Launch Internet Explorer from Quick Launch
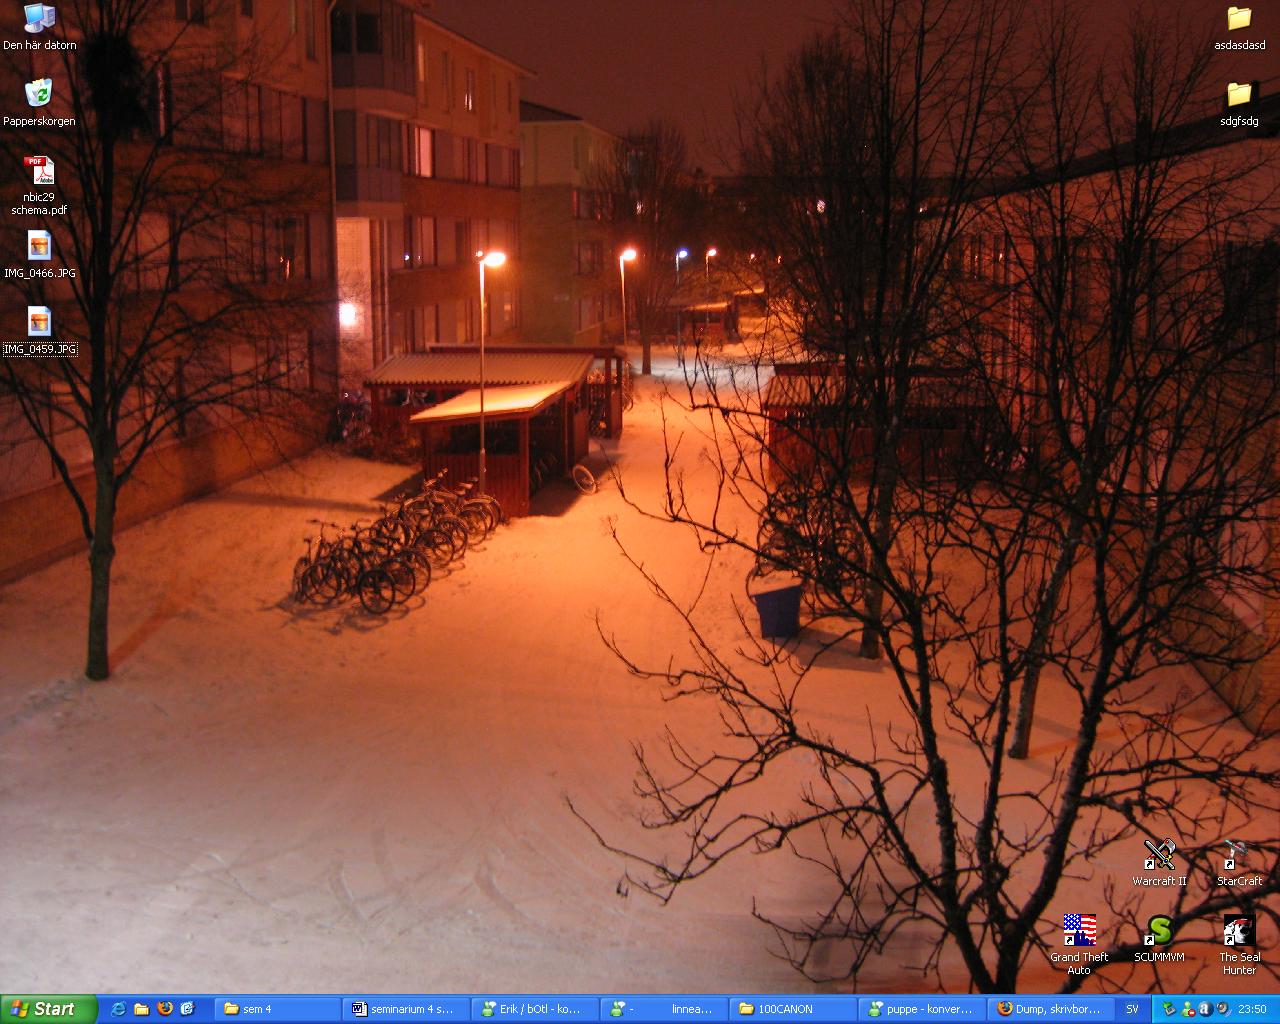1280x1024 pixels. point(119,1009)
